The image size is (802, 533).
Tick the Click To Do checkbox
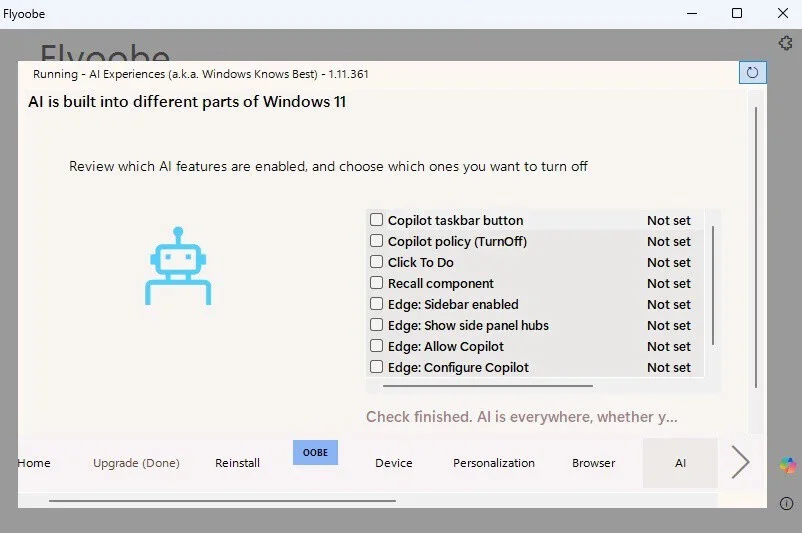[x=376, y=262]
